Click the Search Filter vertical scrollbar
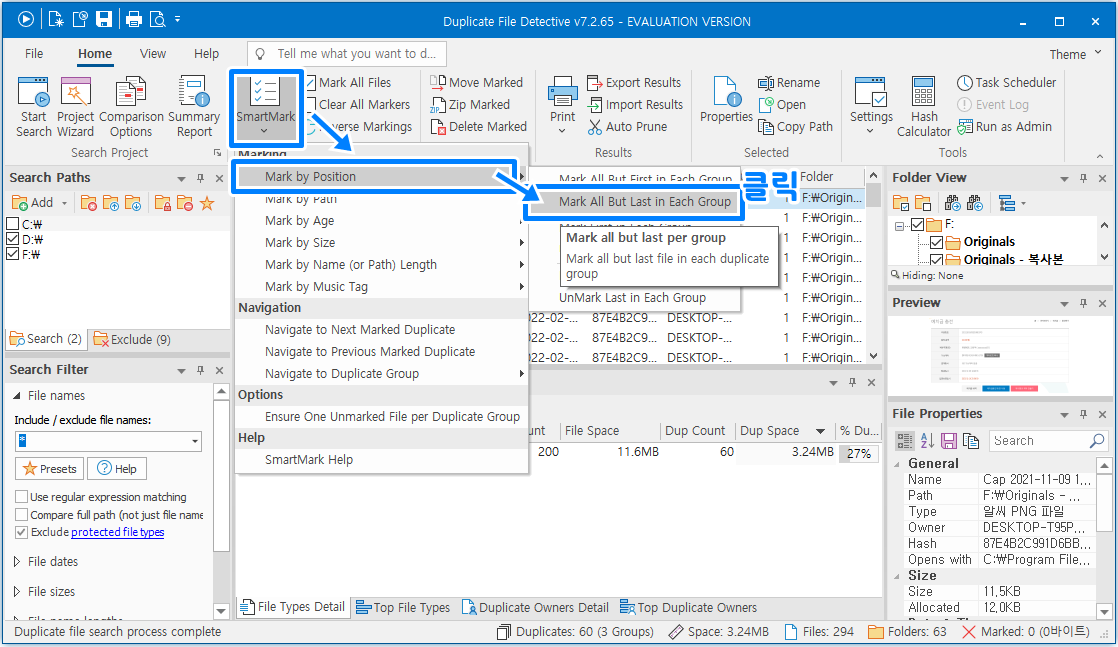The image size is (1118, 647). (x=221, y=499)
